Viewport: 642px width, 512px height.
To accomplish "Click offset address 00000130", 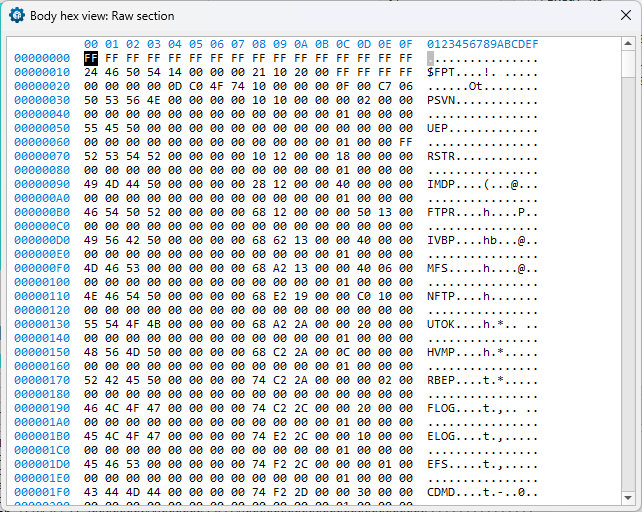I will pos(42,324).
